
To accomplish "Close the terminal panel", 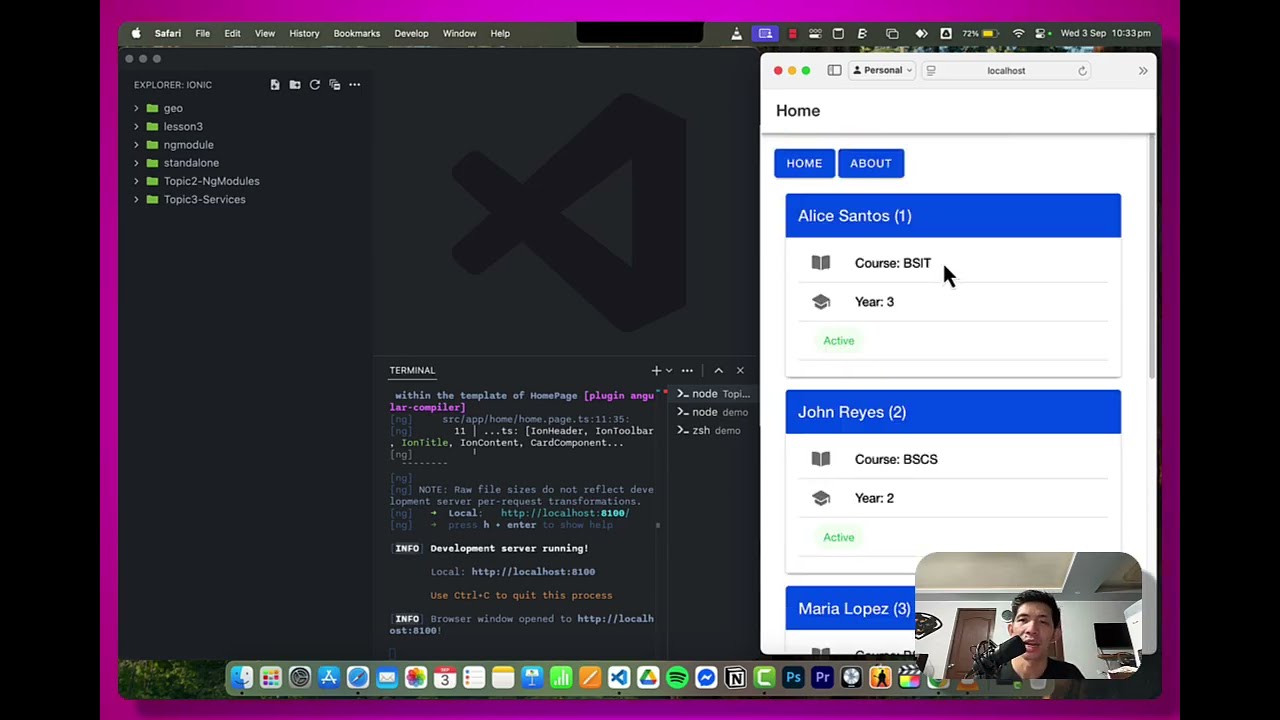I will click(x=740, y=370).
